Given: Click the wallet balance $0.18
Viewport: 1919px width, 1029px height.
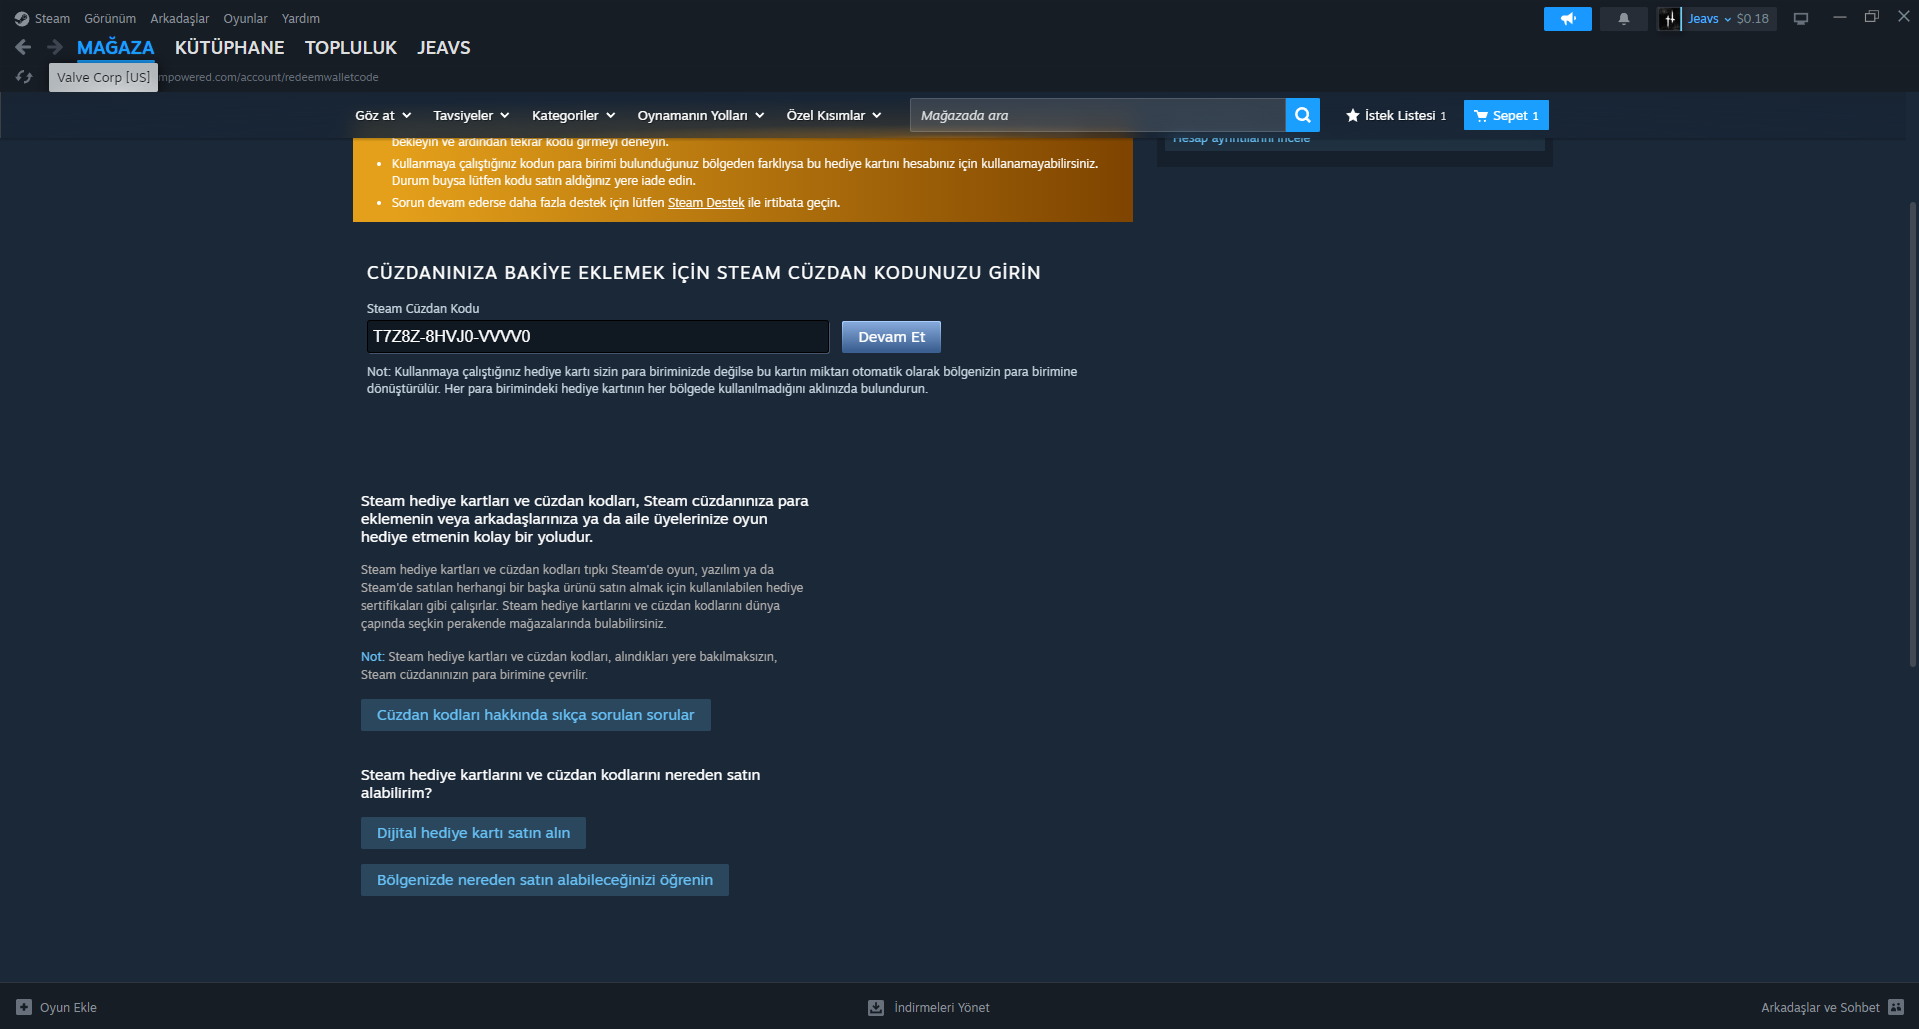Looking at the screenshot, I should pyautogui.click(x=1752, y=19).
